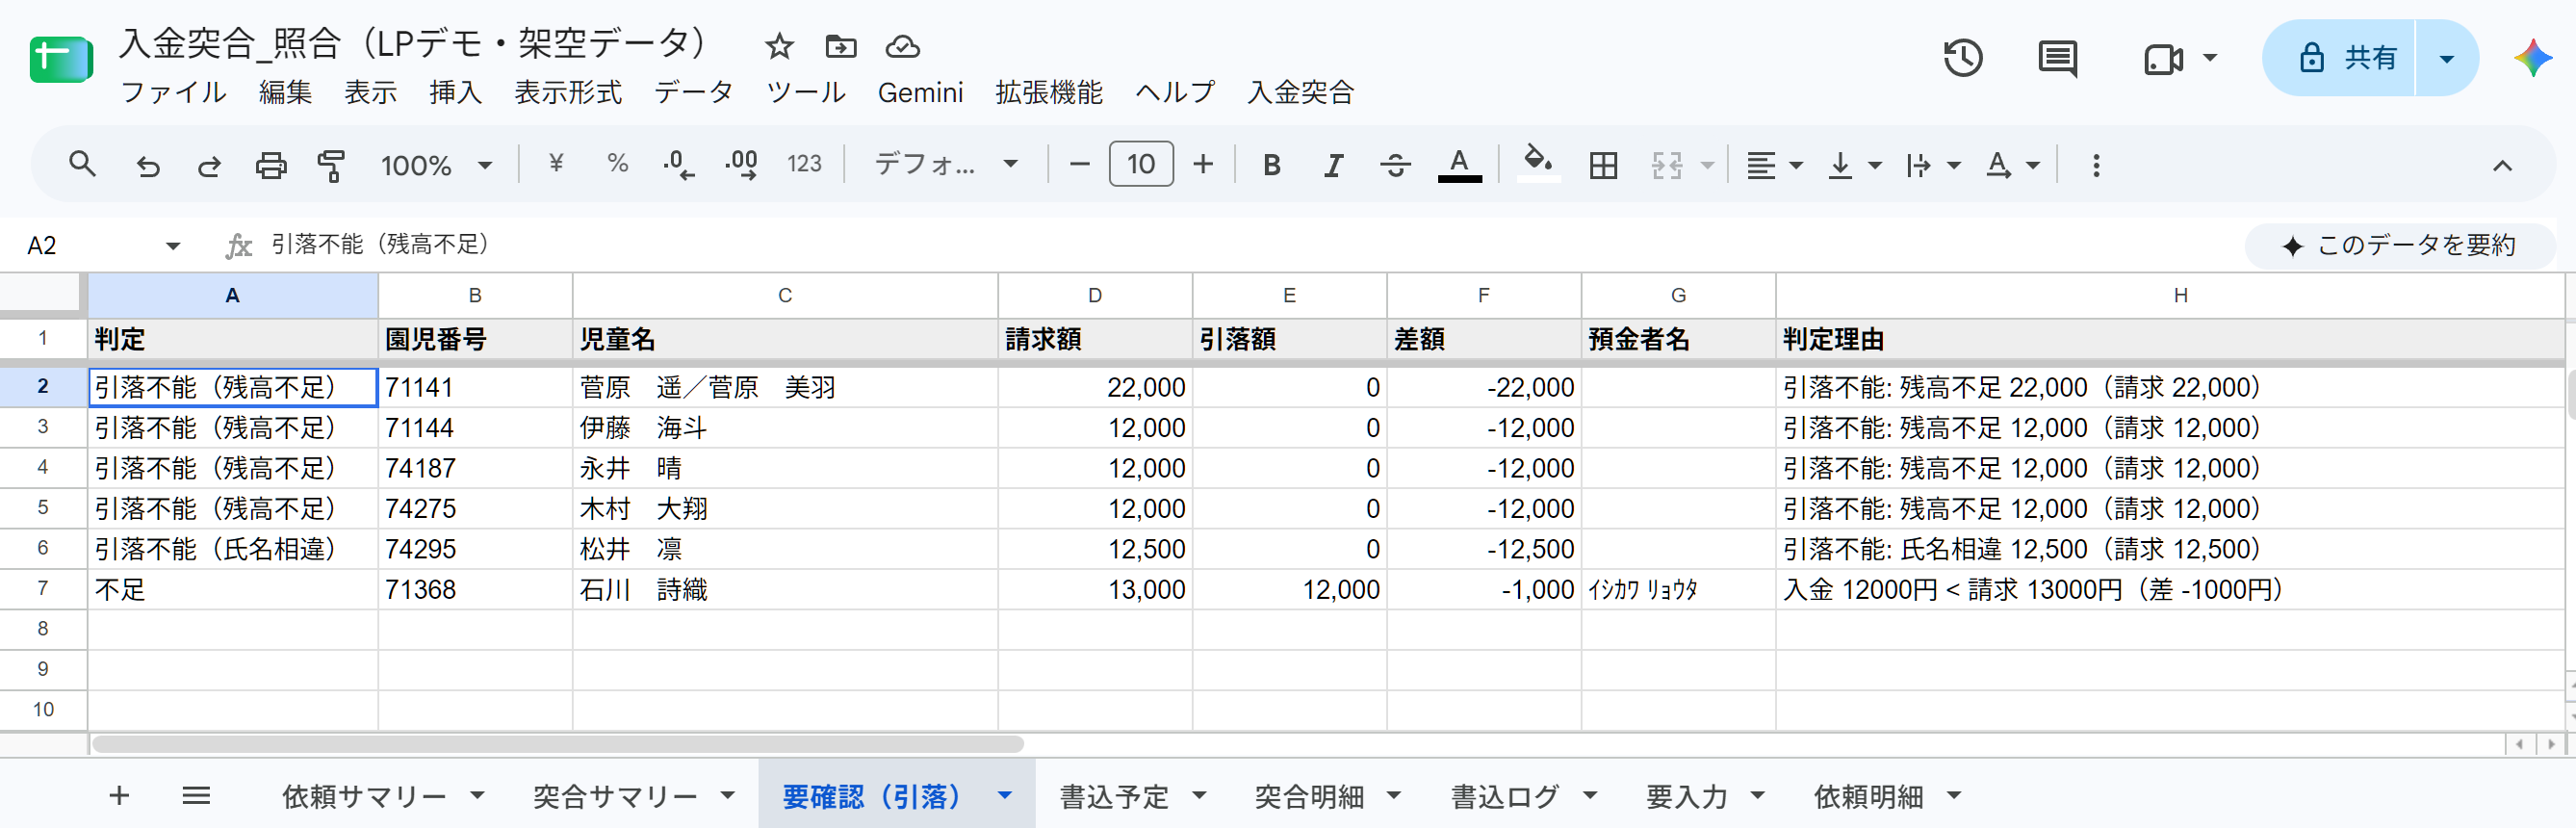
Task: Switch to the 書込ログ sheet tab
Action: click(x=1505, y=797)
